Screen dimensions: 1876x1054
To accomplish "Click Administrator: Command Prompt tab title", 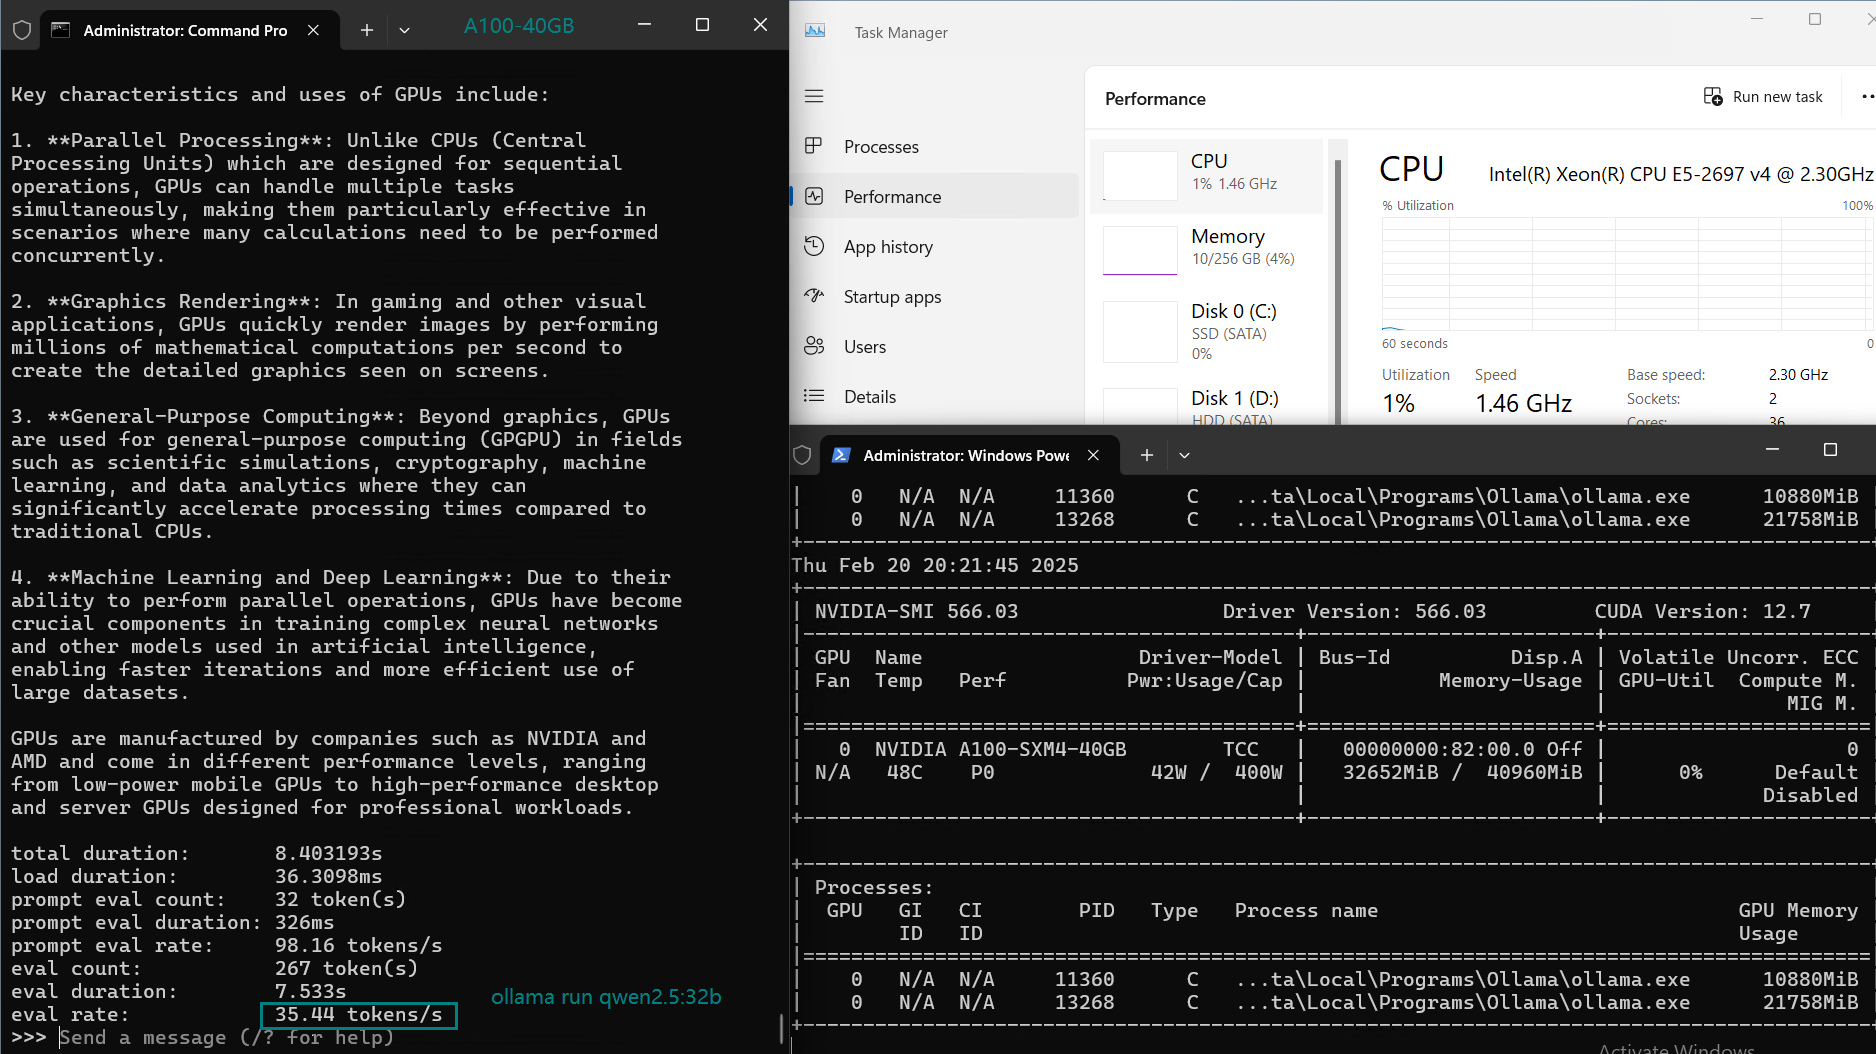I will pos(185,30).
